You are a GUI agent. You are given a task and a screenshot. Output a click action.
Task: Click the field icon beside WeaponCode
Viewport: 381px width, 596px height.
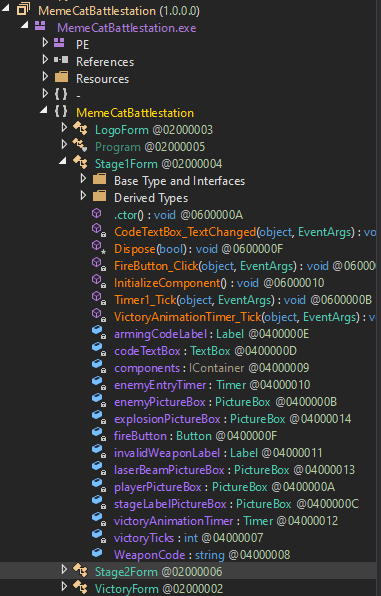pyautogui.click(x=97, y=552)
